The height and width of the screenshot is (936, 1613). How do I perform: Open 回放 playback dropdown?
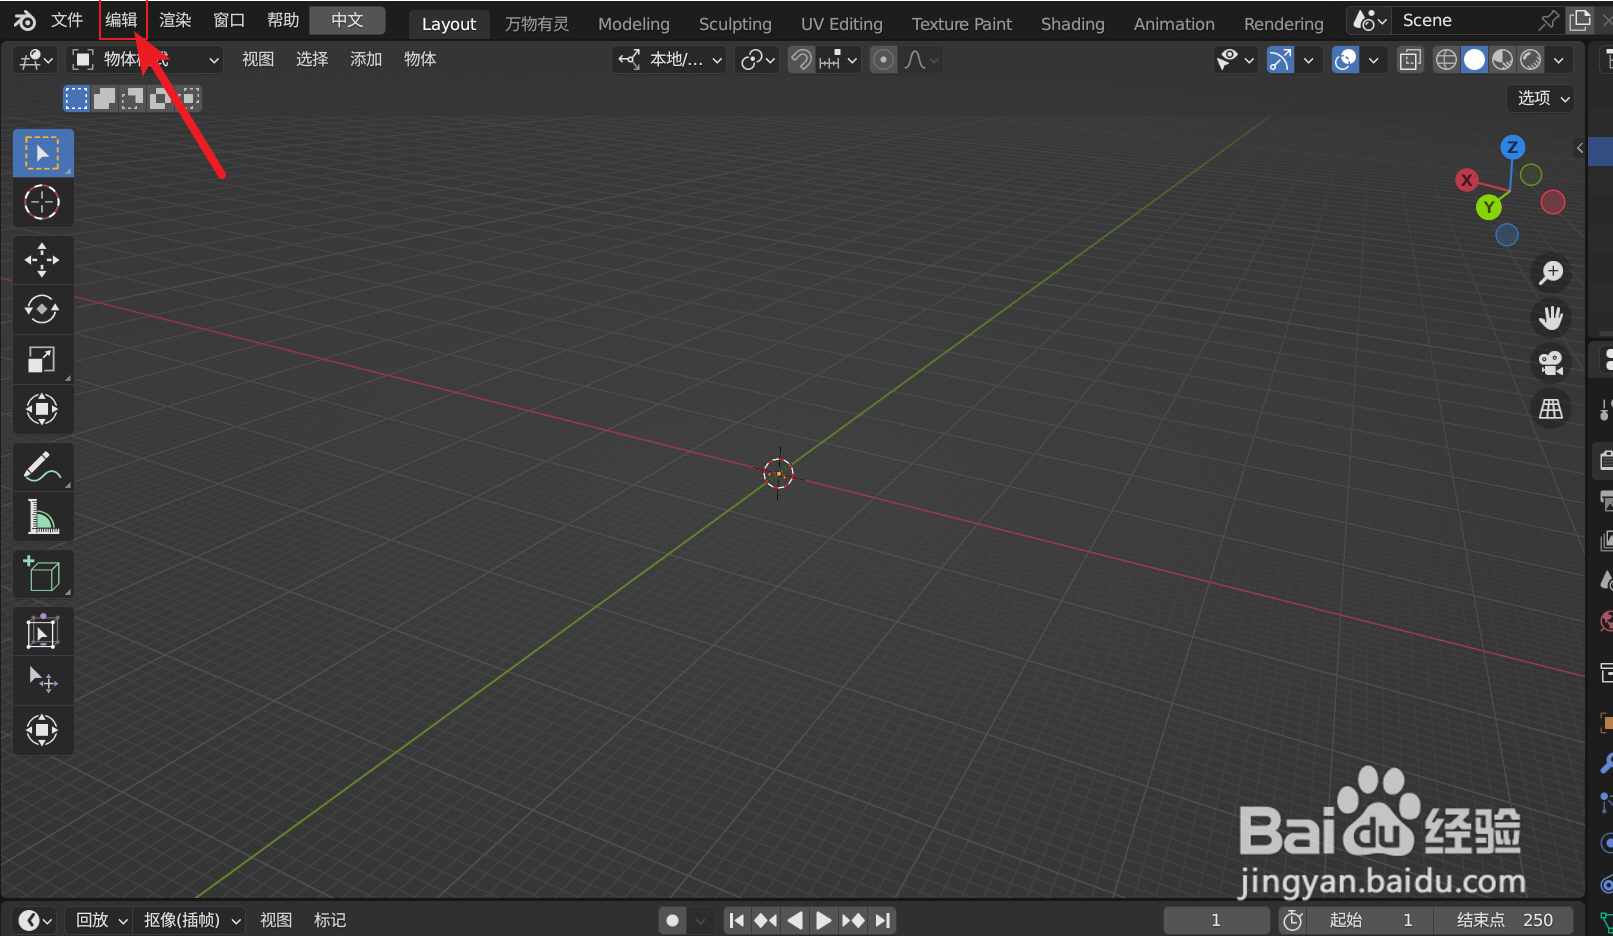point(100,920)
